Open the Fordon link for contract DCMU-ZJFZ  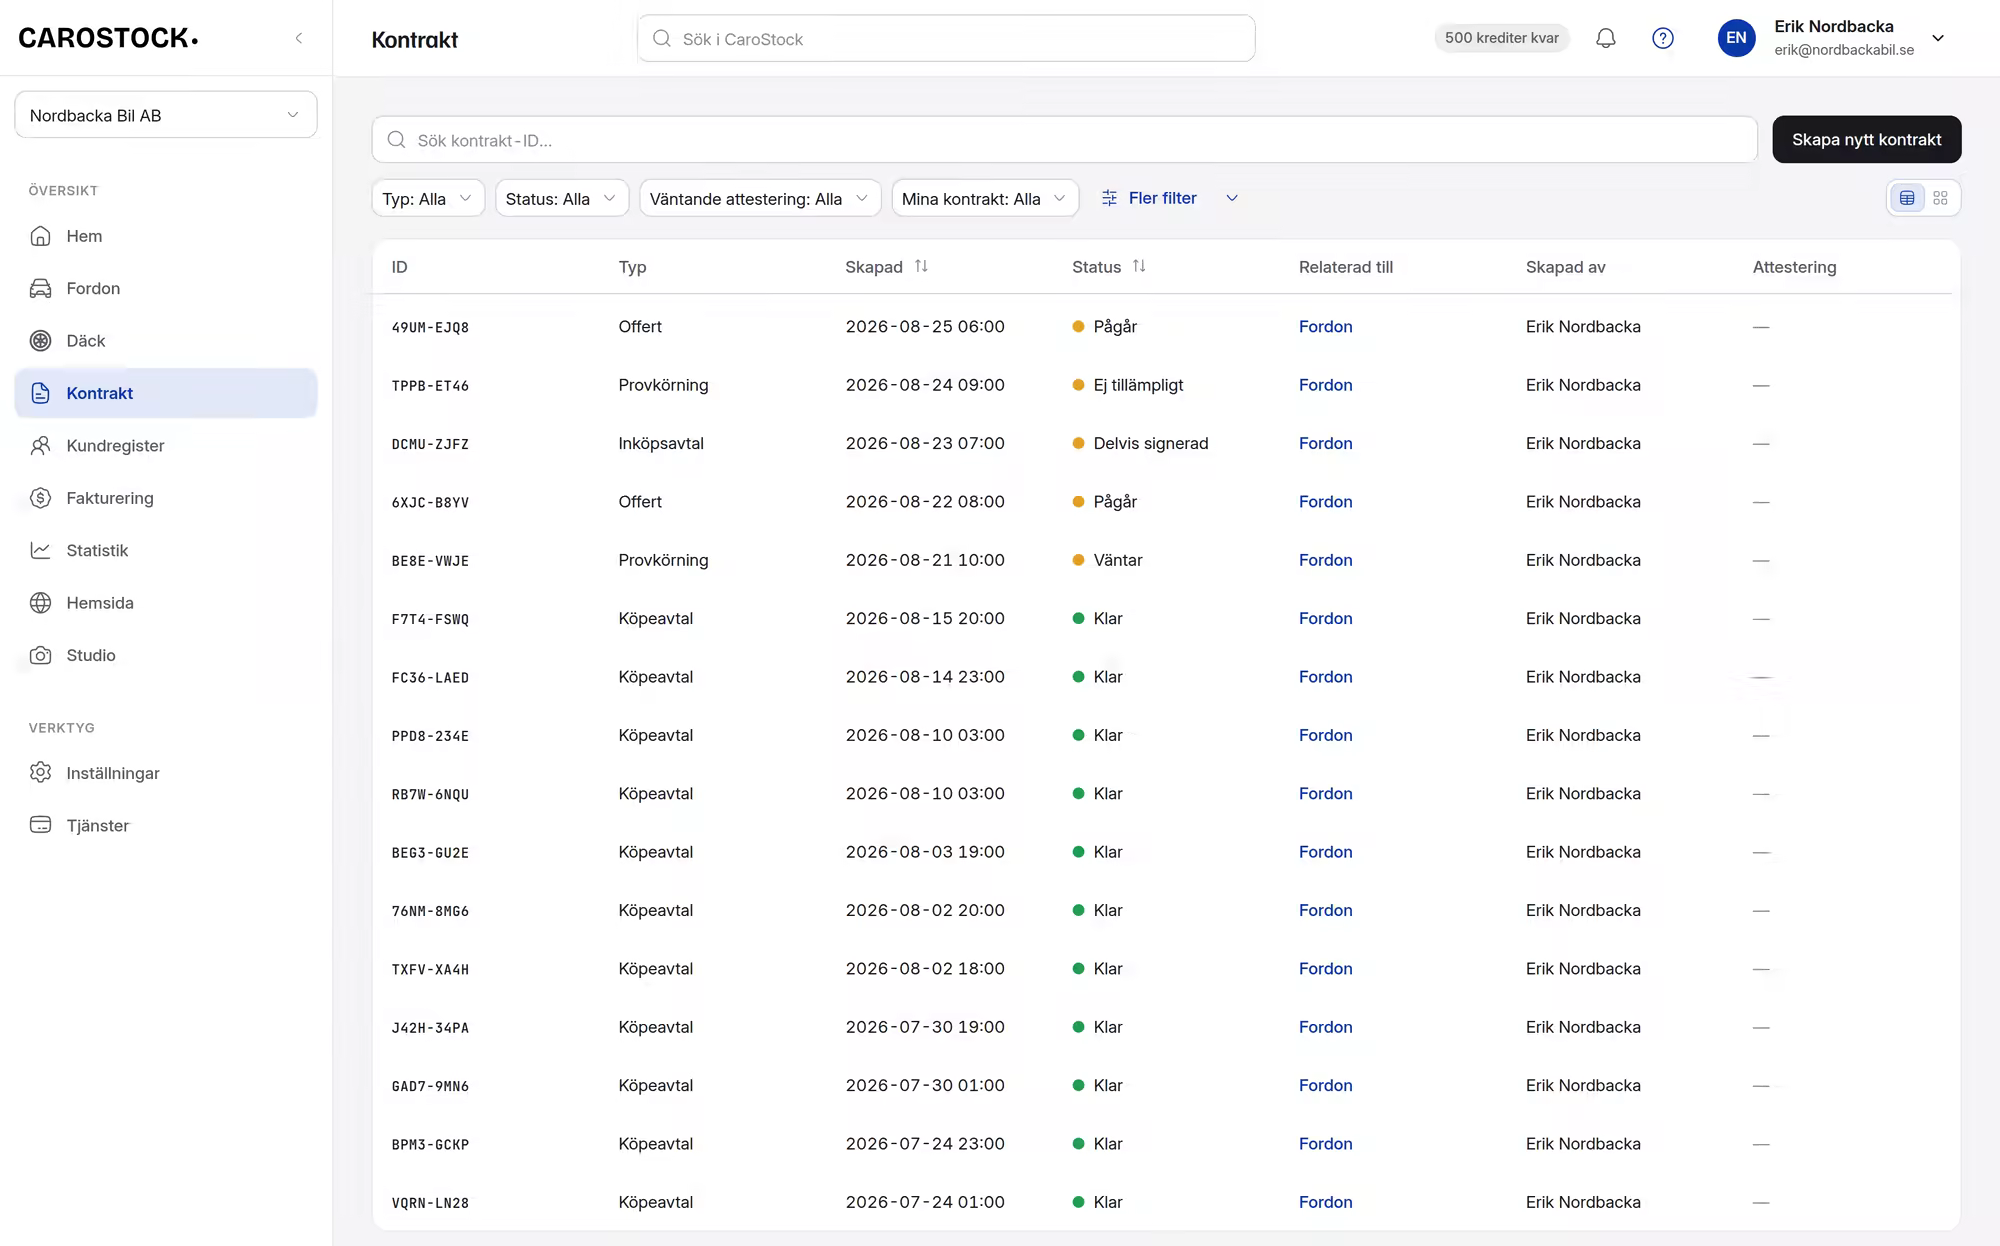(x=1325, y=443)
